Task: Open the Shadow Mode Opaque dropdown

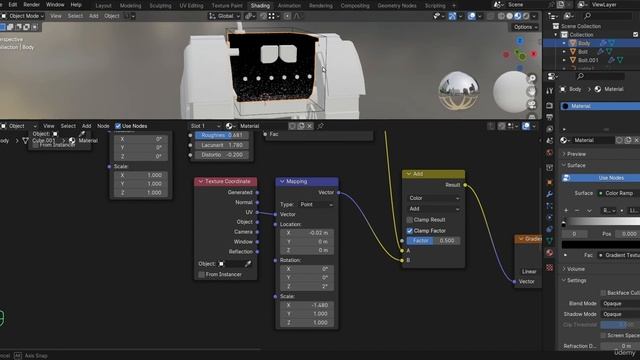Action: (x=620, y=314)
